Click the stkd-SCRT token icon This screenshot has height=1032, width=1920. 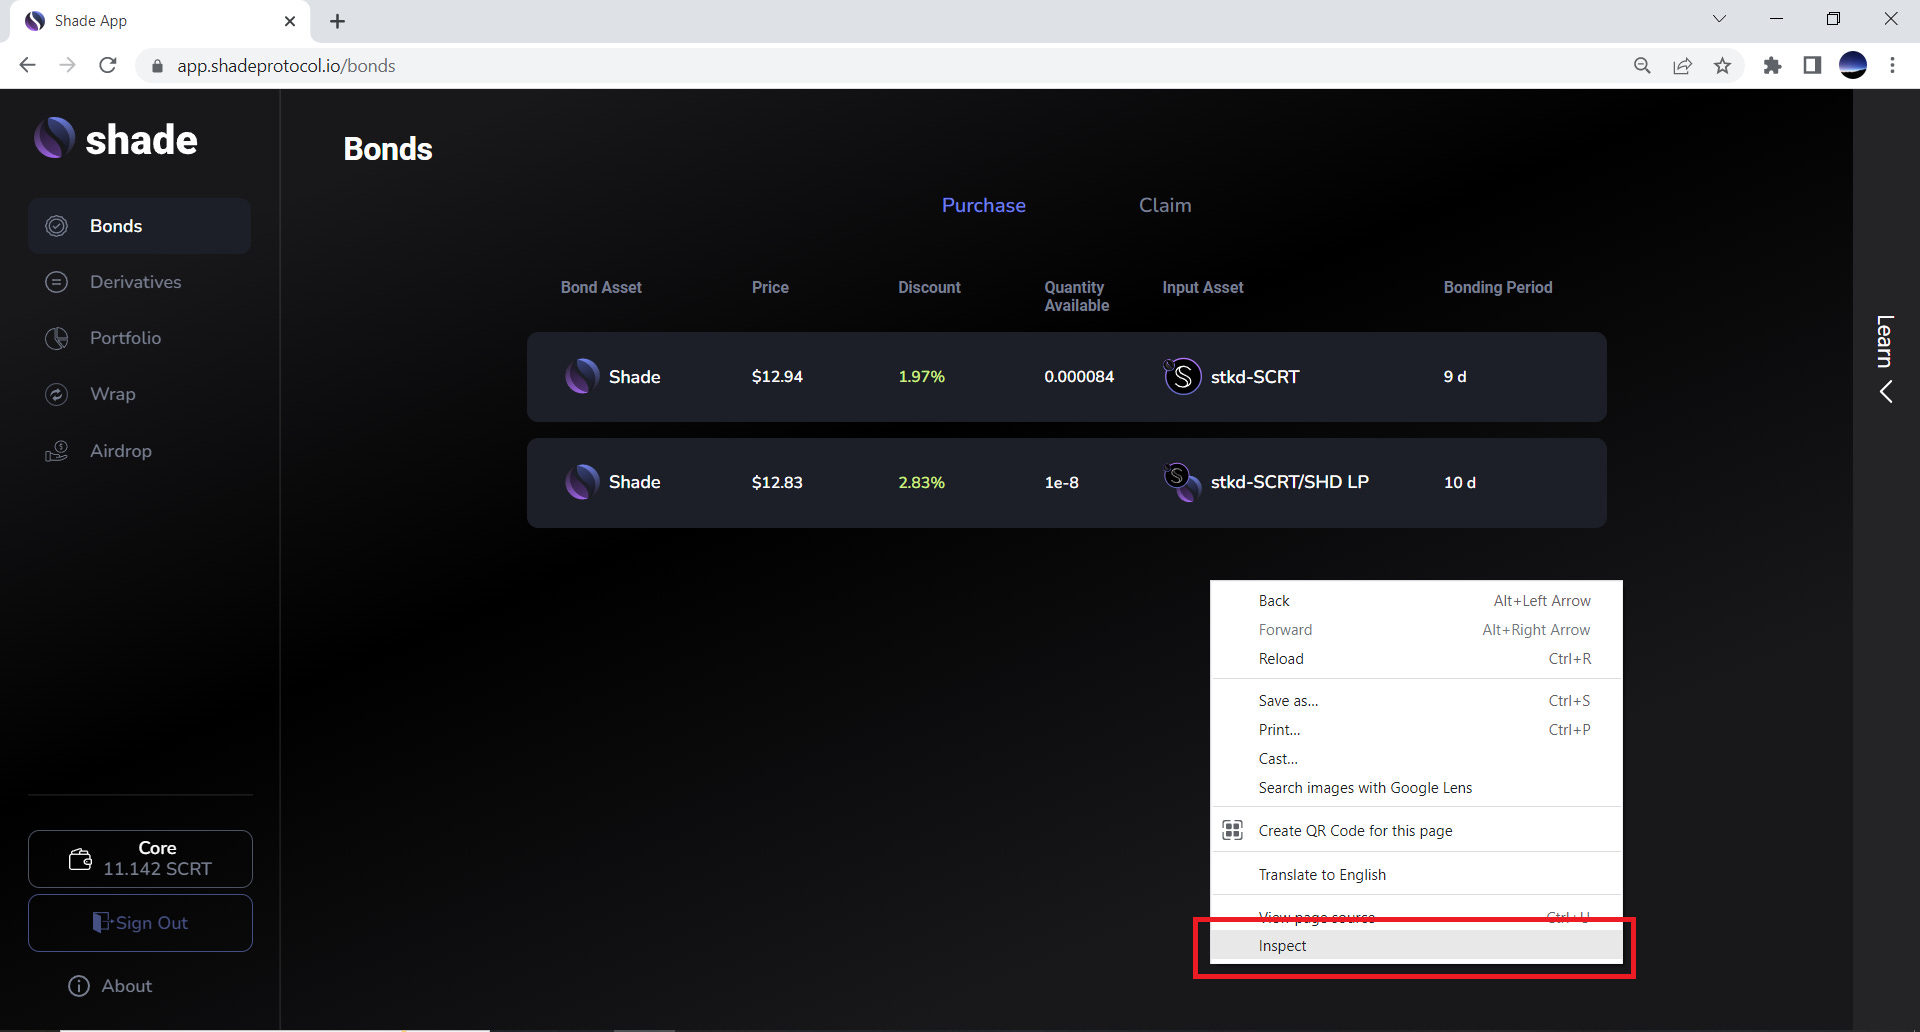(x=1182, y=377)
